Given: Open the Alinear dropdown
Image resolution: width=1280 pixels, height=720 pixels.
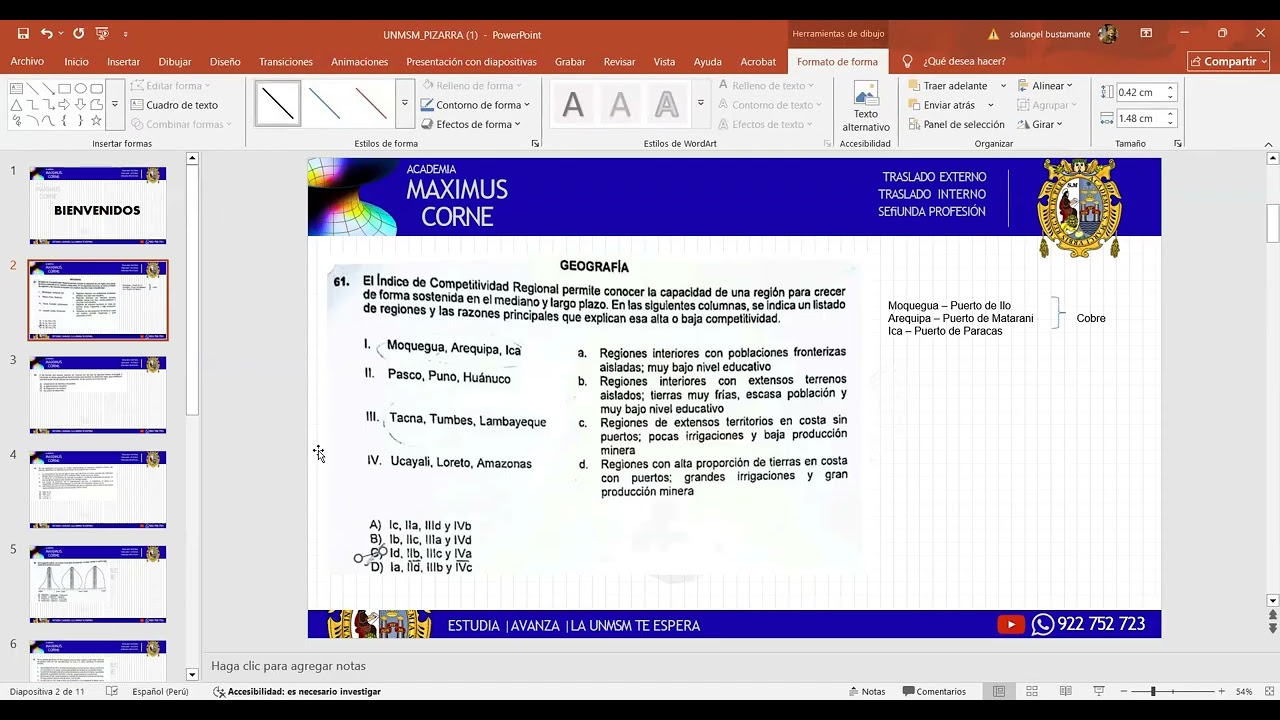Looking at the screenshot, I should [1045, 86].
